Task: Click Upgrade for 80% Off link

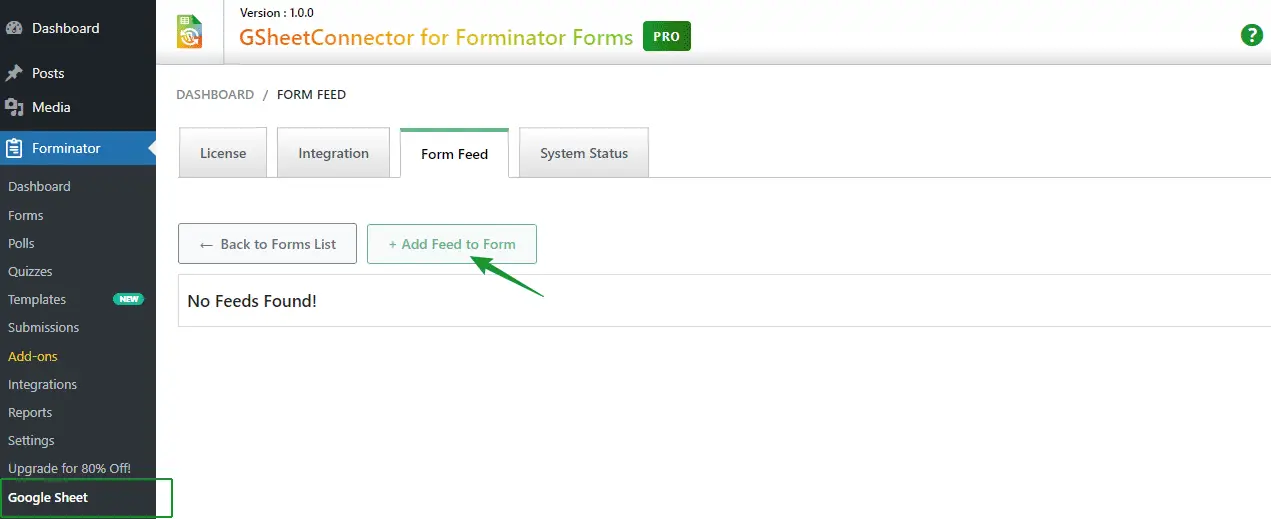Action: pyautogui.click(x=69, y=468)
